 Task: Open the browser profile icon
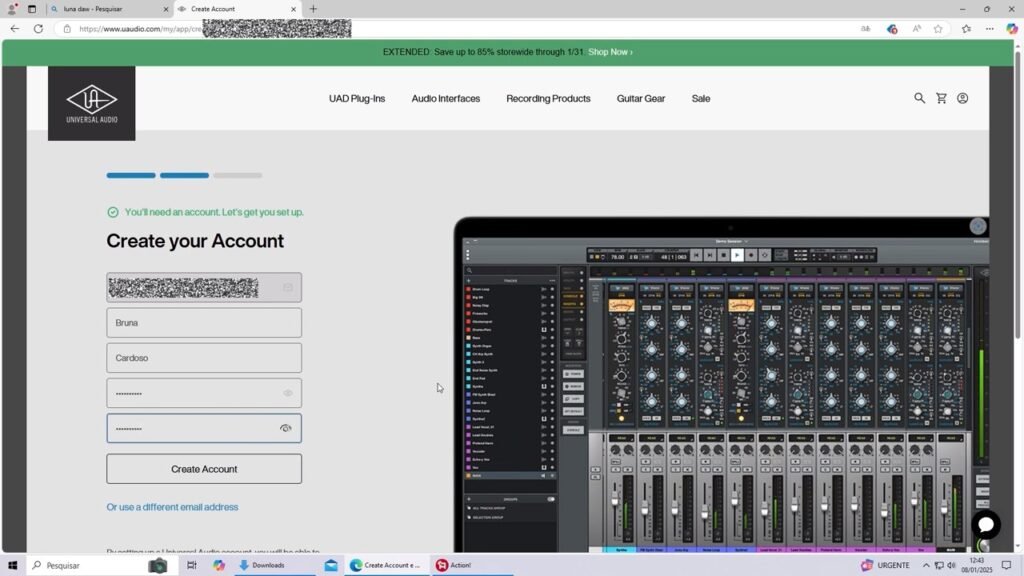click(x=11, y=9)
